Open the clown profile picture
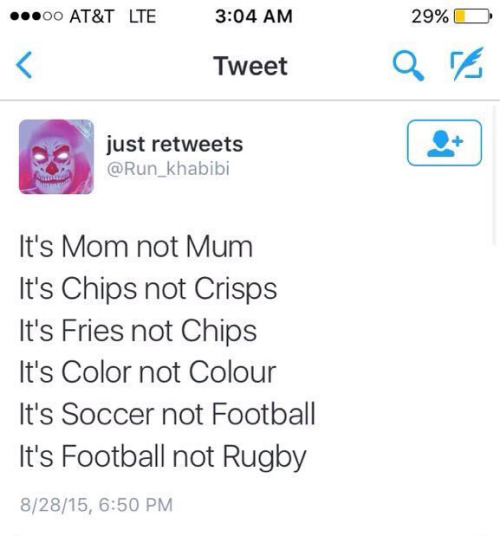 56,157
